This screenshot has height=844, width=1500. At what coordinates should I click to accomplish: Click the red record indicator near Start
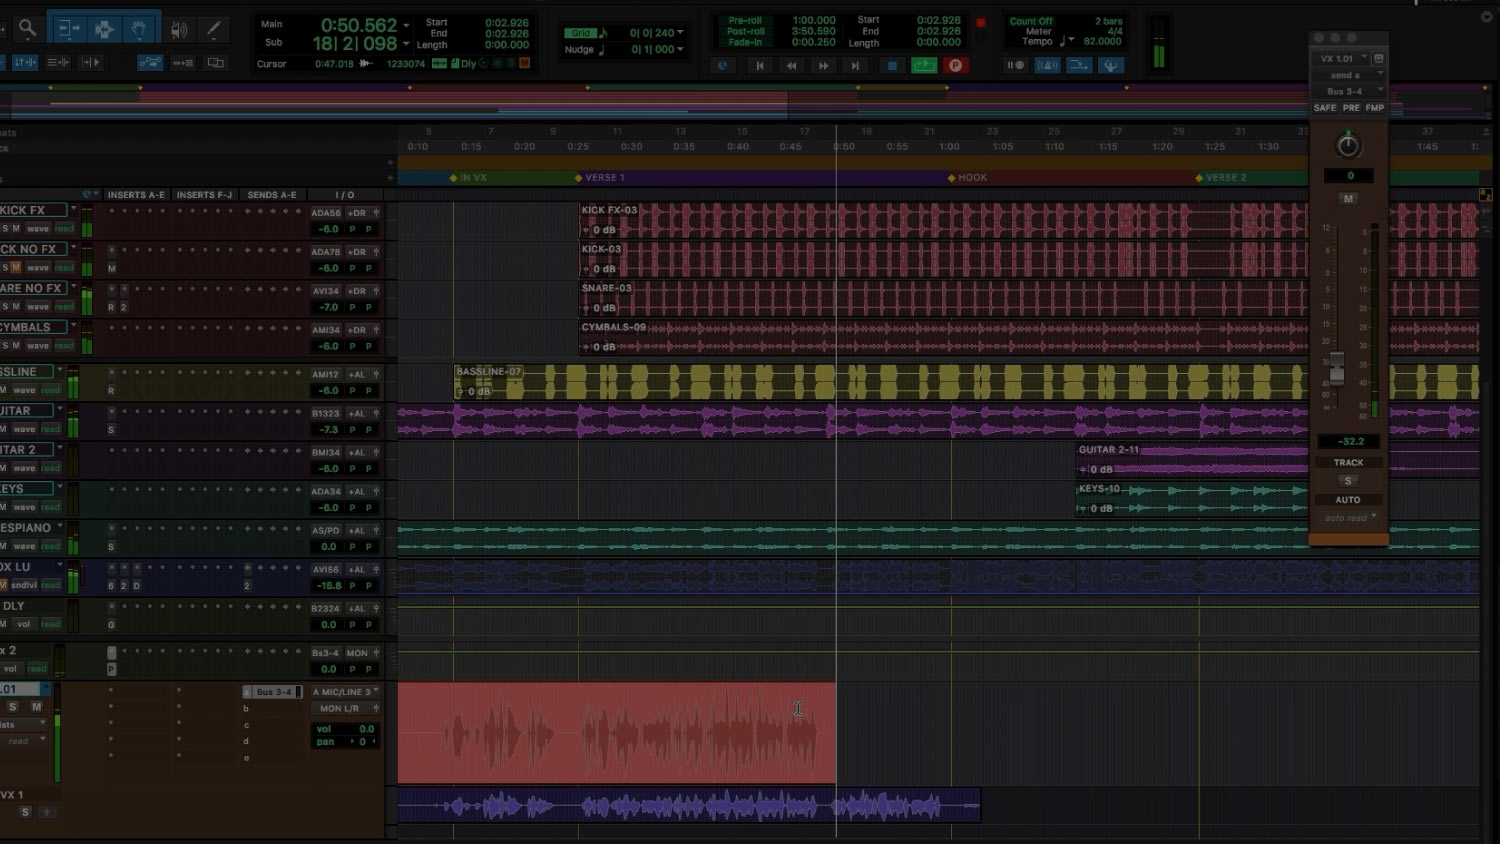(981, 22)
